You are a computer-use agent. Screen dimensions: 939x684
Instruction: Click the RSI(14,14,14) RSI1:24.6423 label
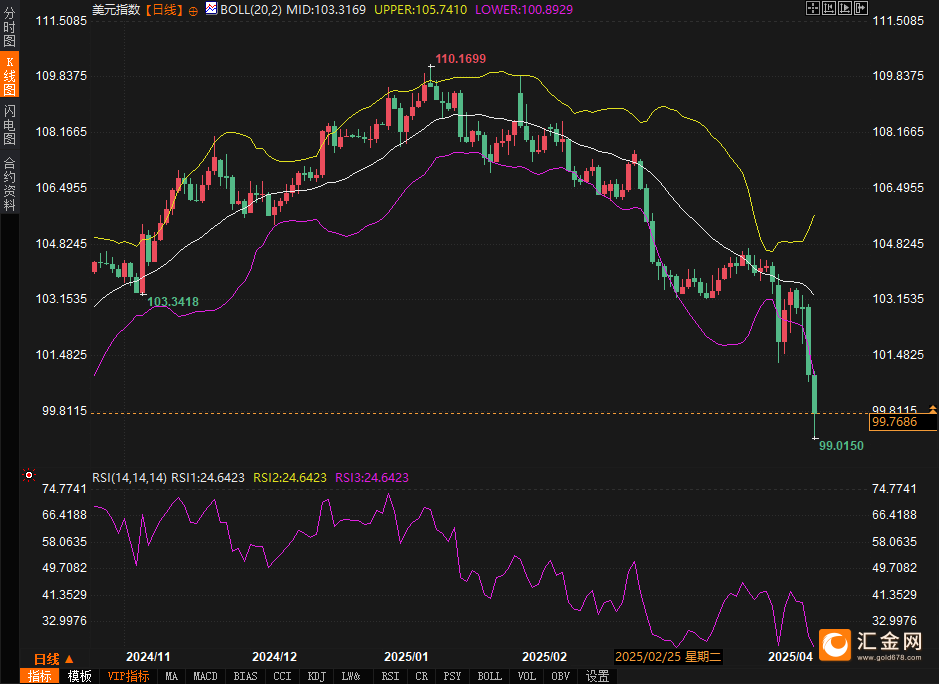pos(168,477)
